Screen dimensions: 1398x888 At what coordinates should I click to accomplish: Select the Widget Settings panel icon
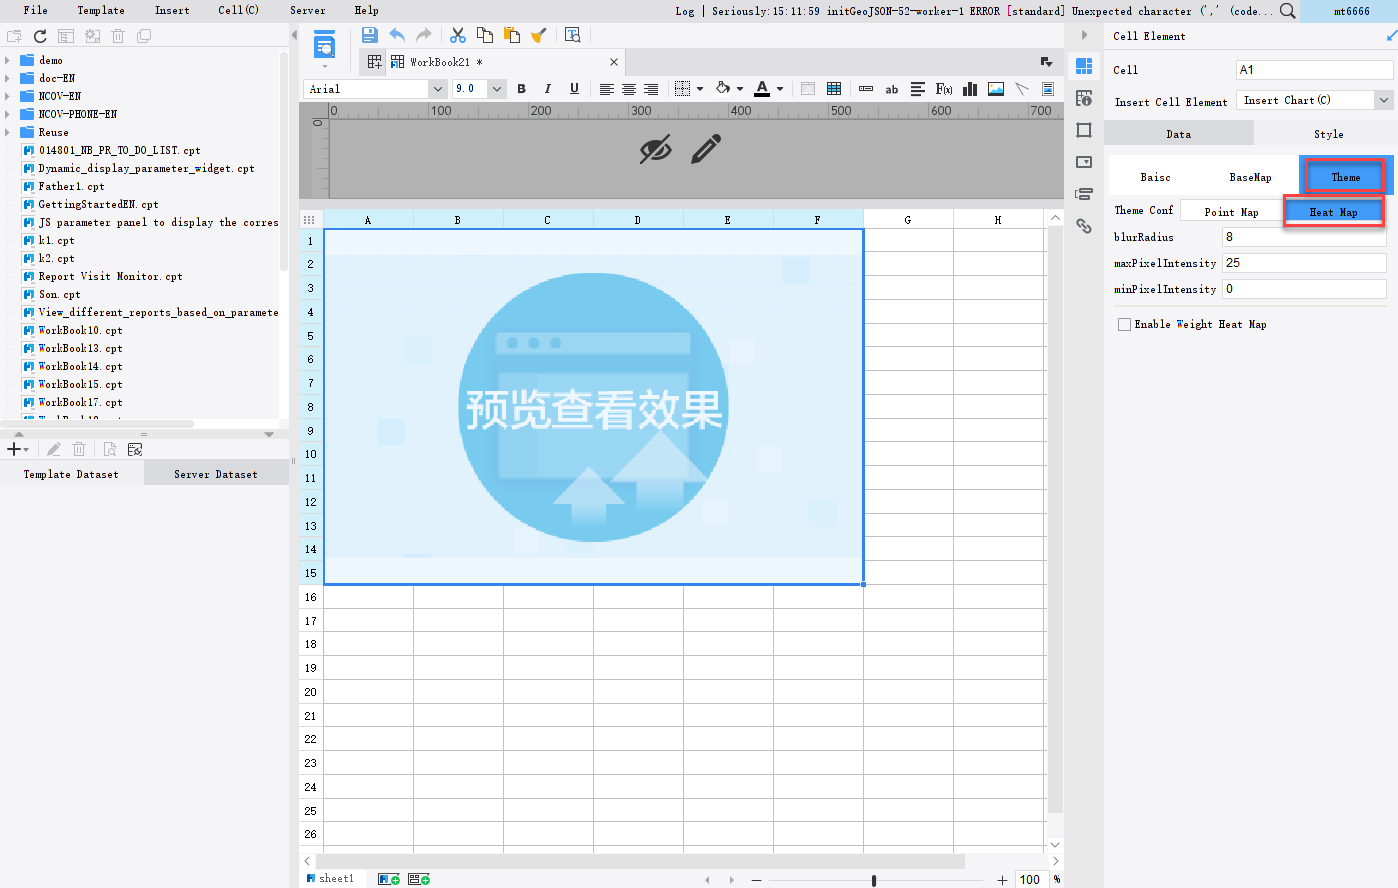coord(1084,163)
